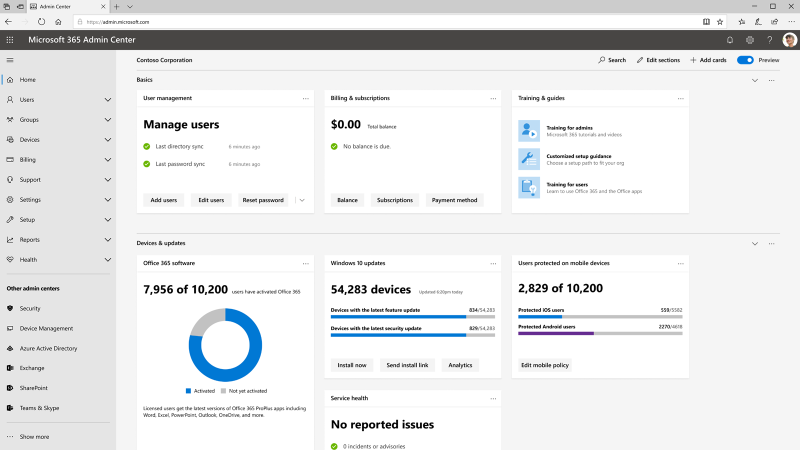Click the Home icon in sidebar
Viewport: 800px width, 450px height.
(x=10, y=80)
